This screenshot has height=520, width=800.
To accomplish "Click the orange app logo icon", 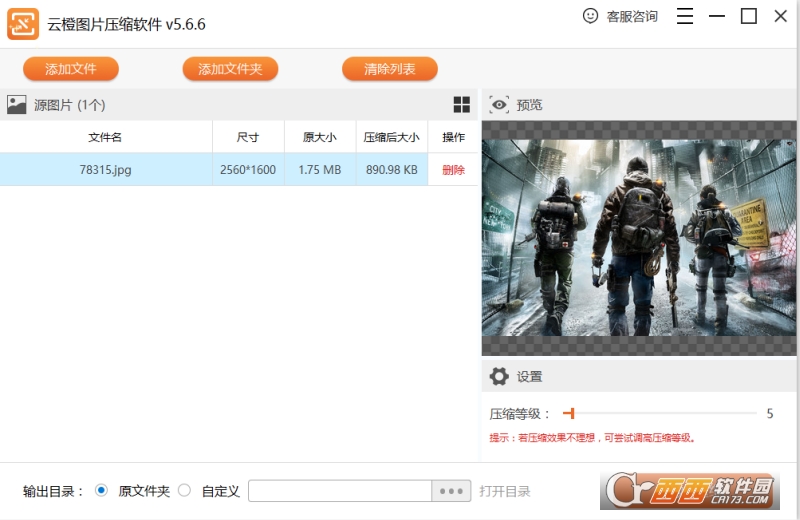I will pyautogui.click(x=23, y=23).
